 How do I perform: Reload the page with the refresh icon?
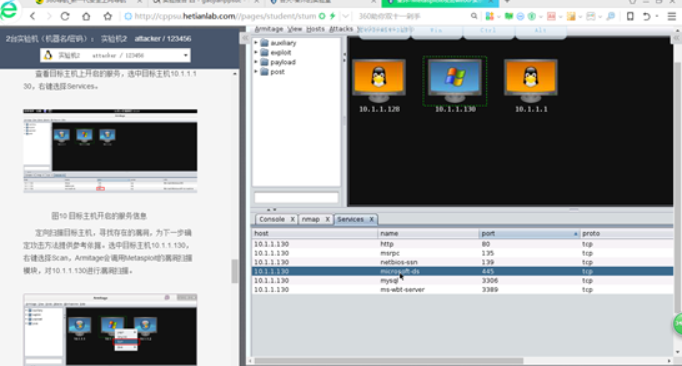(x=65, y=17)
